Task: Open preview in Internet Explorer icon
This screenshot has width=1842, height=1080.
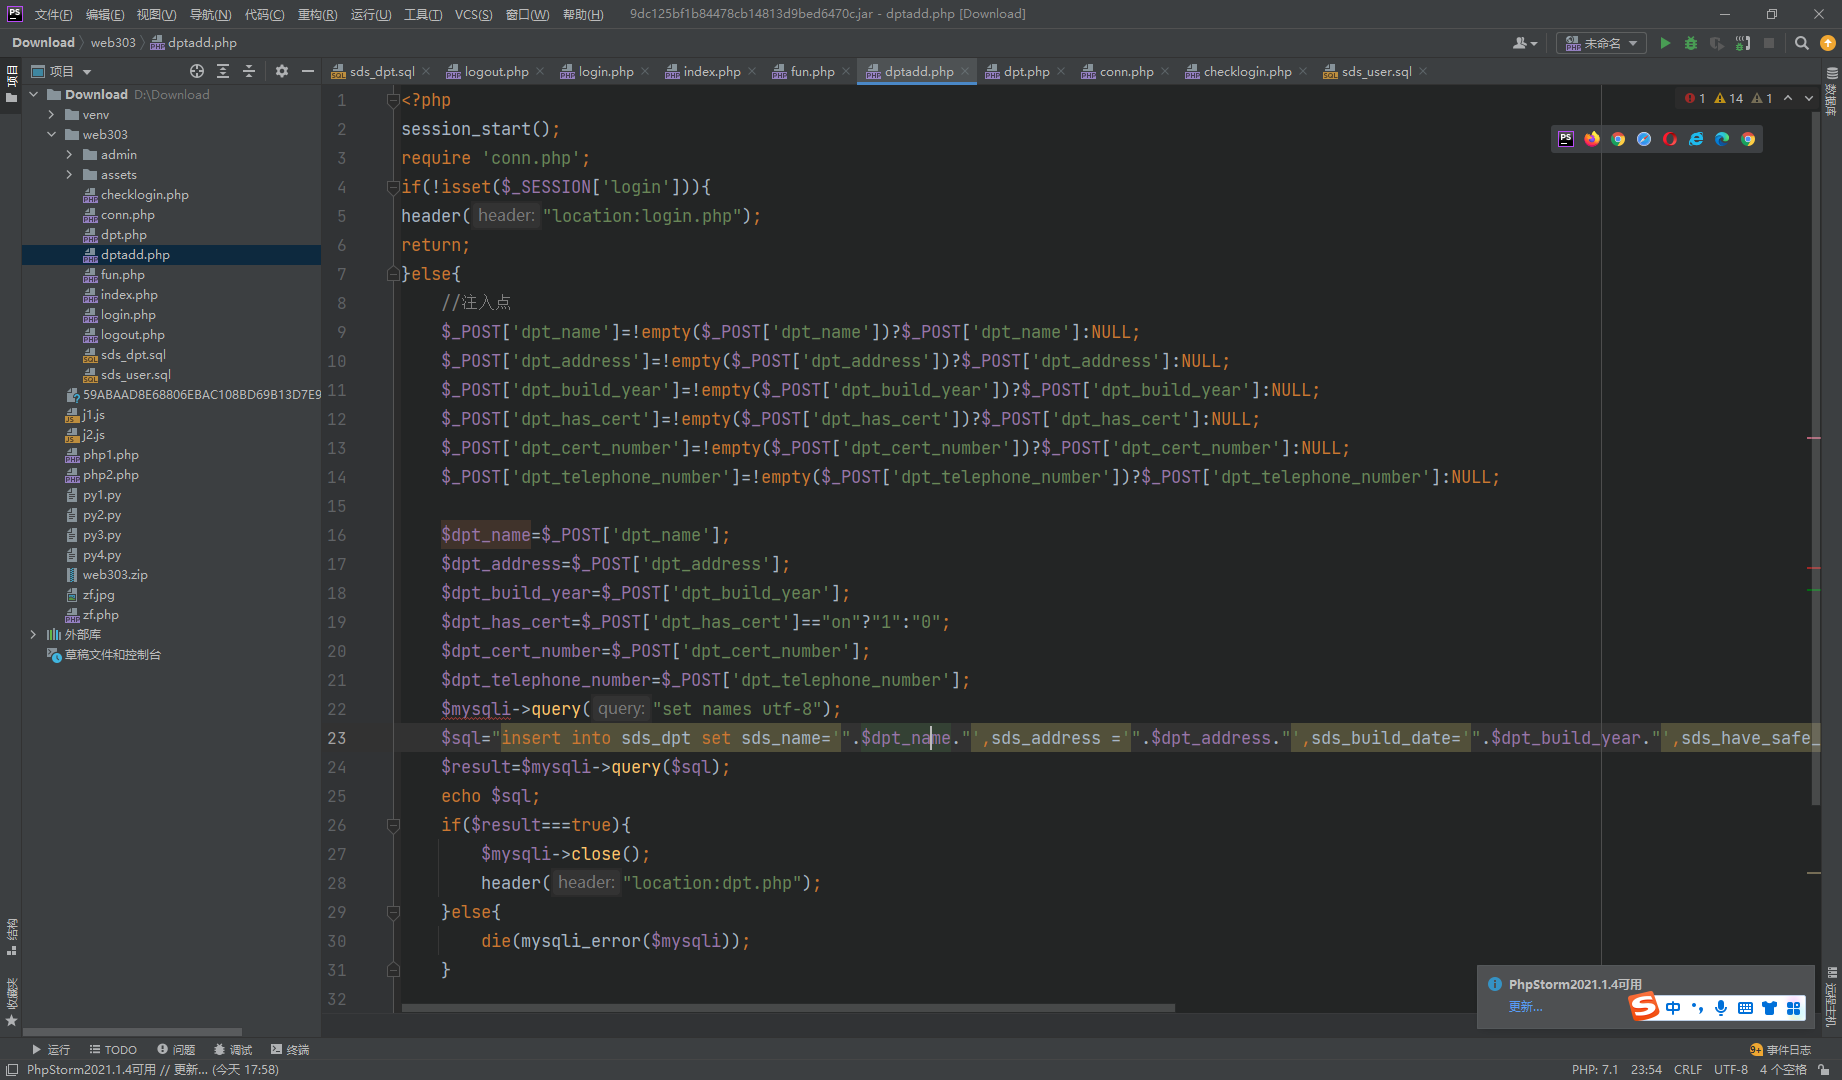Action: (x=1696, y=139)
